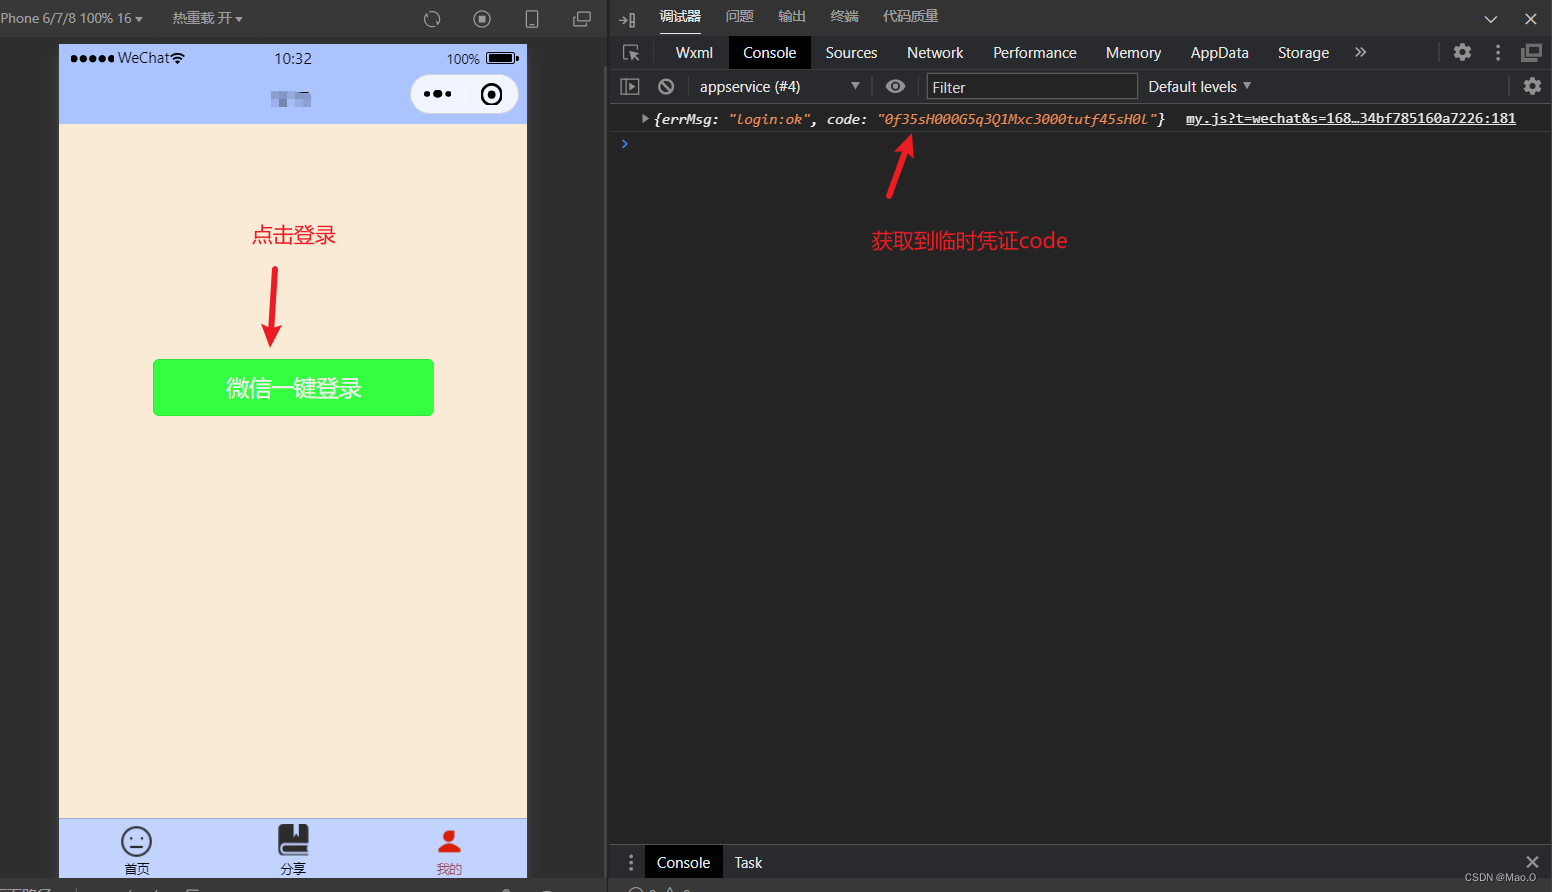Select the 代码质量 tab
1552x892 pixels.
(x=910, y=17)
